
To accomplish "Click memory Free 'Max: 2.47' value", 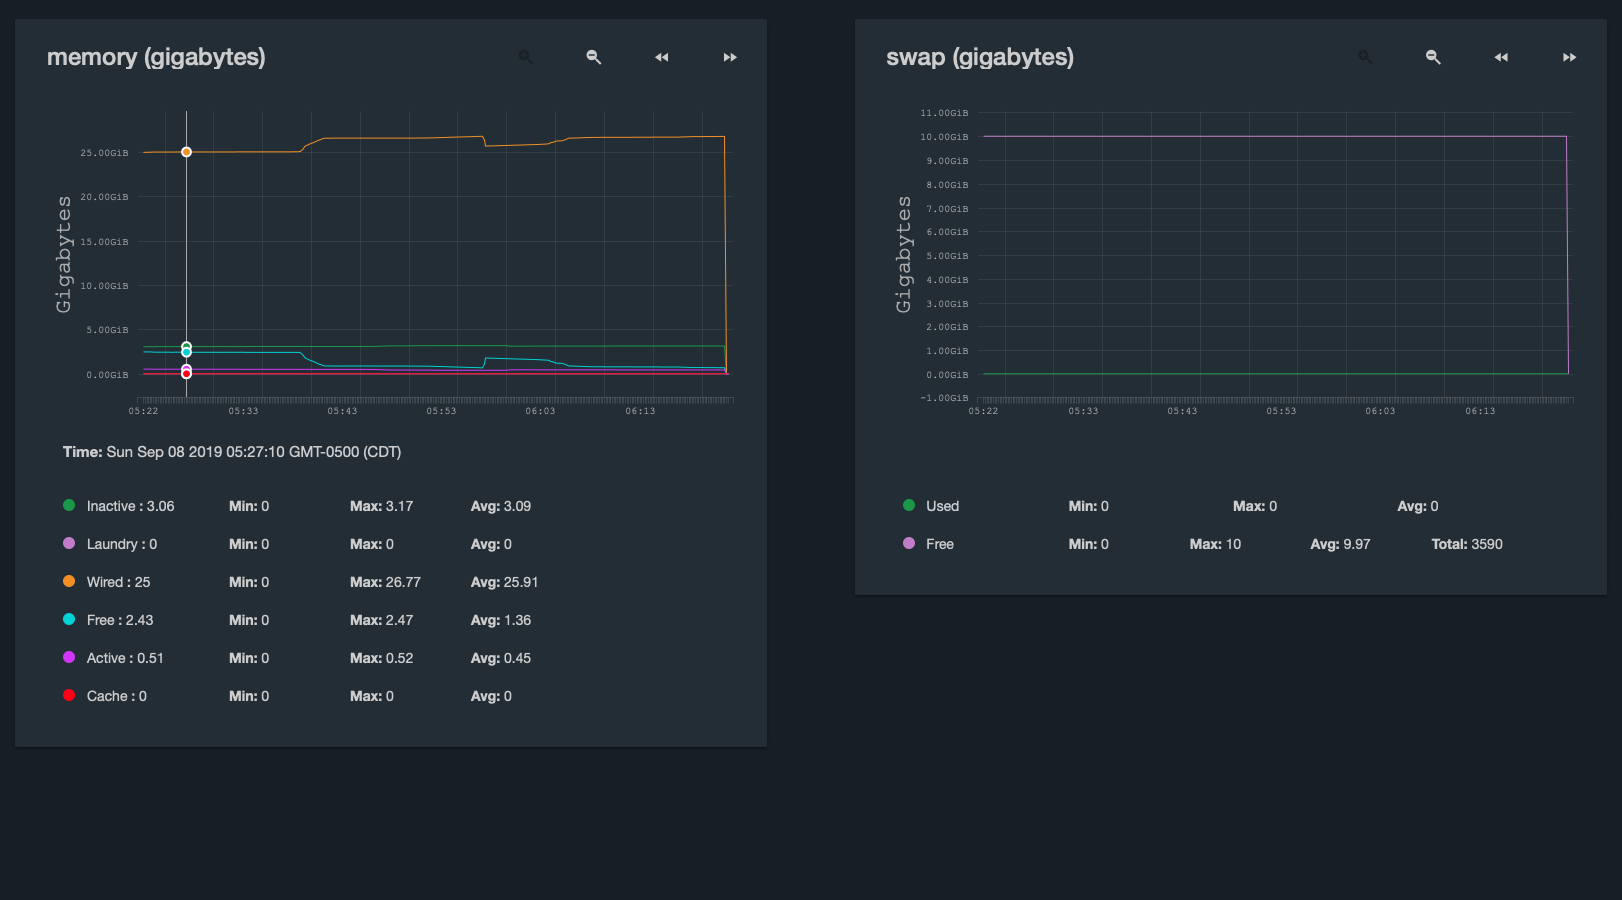I will coord(381,620).
